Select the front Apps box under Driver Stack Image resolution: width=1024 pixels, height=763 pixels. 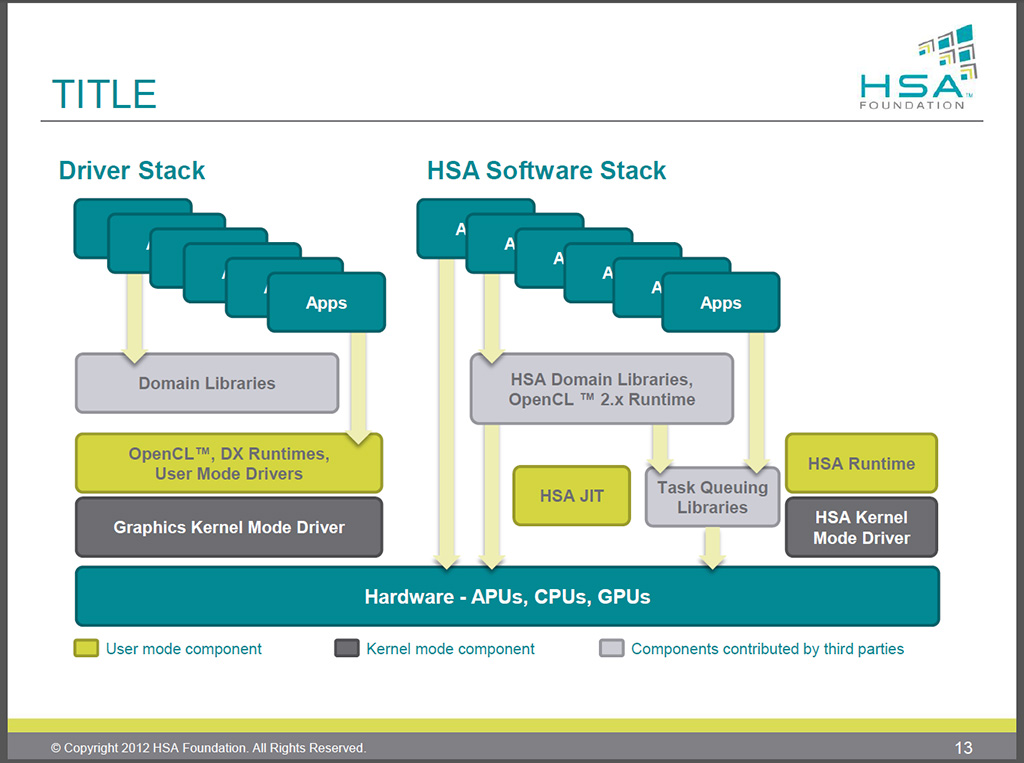coord(326,303)
